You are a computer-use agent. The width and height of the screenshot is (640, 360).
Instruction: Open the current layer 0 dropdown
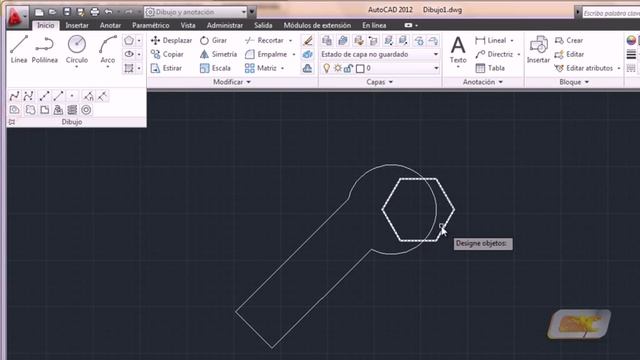pyautogui.click(x=379, y=68)
